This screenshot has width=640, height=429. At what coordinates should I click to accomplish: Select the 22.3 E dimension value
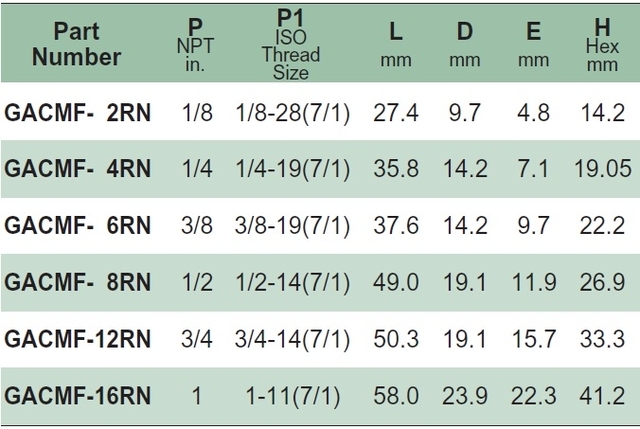click(533, 396)
